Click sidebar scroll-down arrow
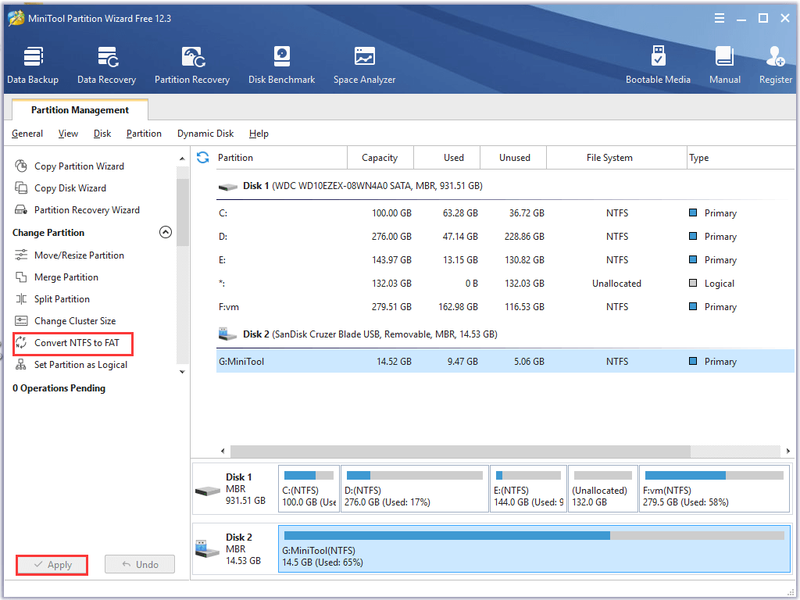This screenshot has height=600, width=800. [182, 372]
